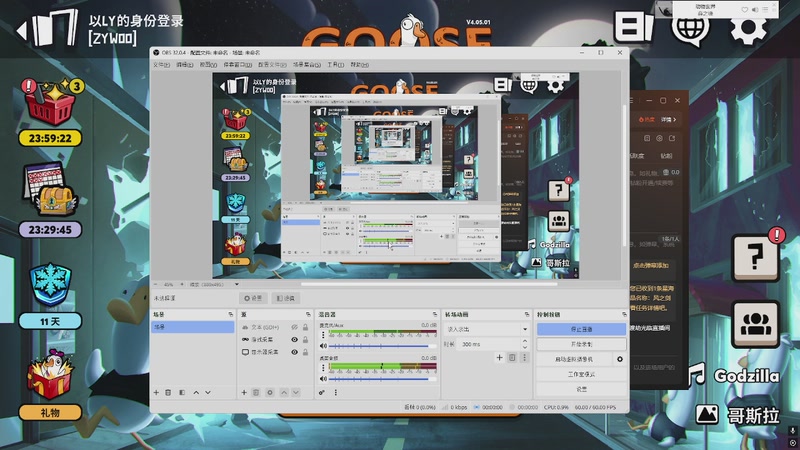Add a scene transition with the plus icon

click(499, 358)
